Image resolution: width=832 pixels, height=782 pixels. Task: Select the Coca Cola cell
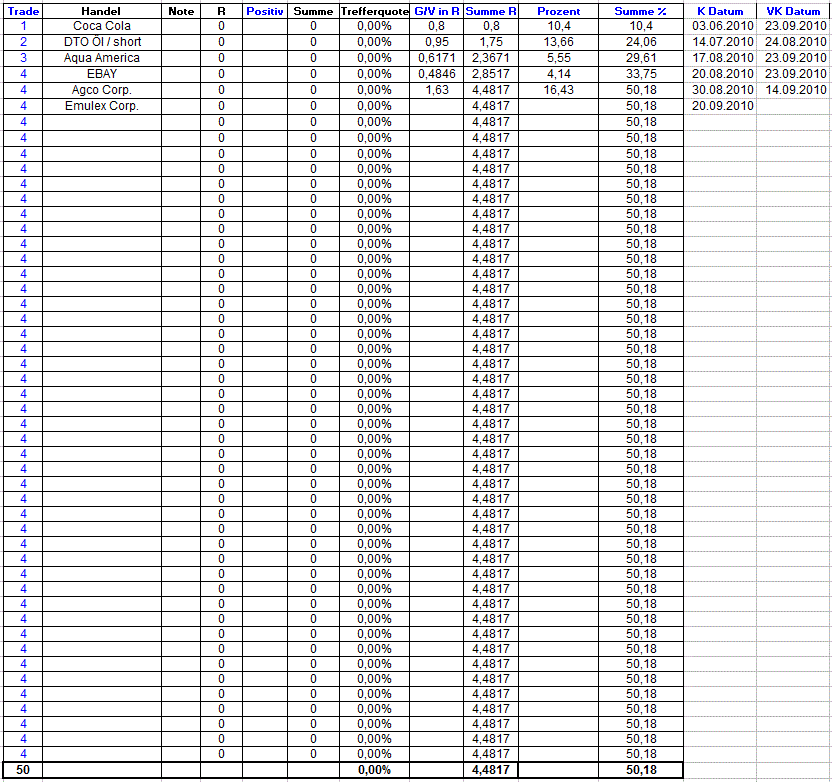(x=102, y=26)
